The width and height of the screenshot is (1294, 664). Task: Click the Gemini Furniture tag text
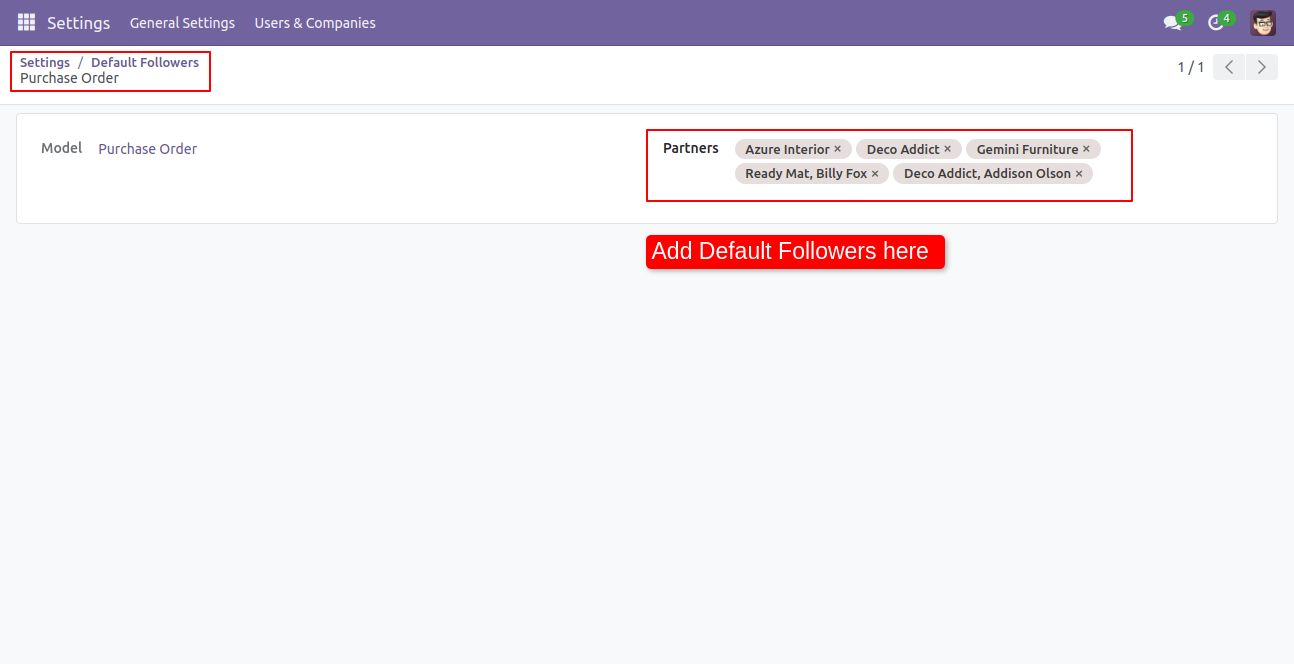(x=1027, y=149)
